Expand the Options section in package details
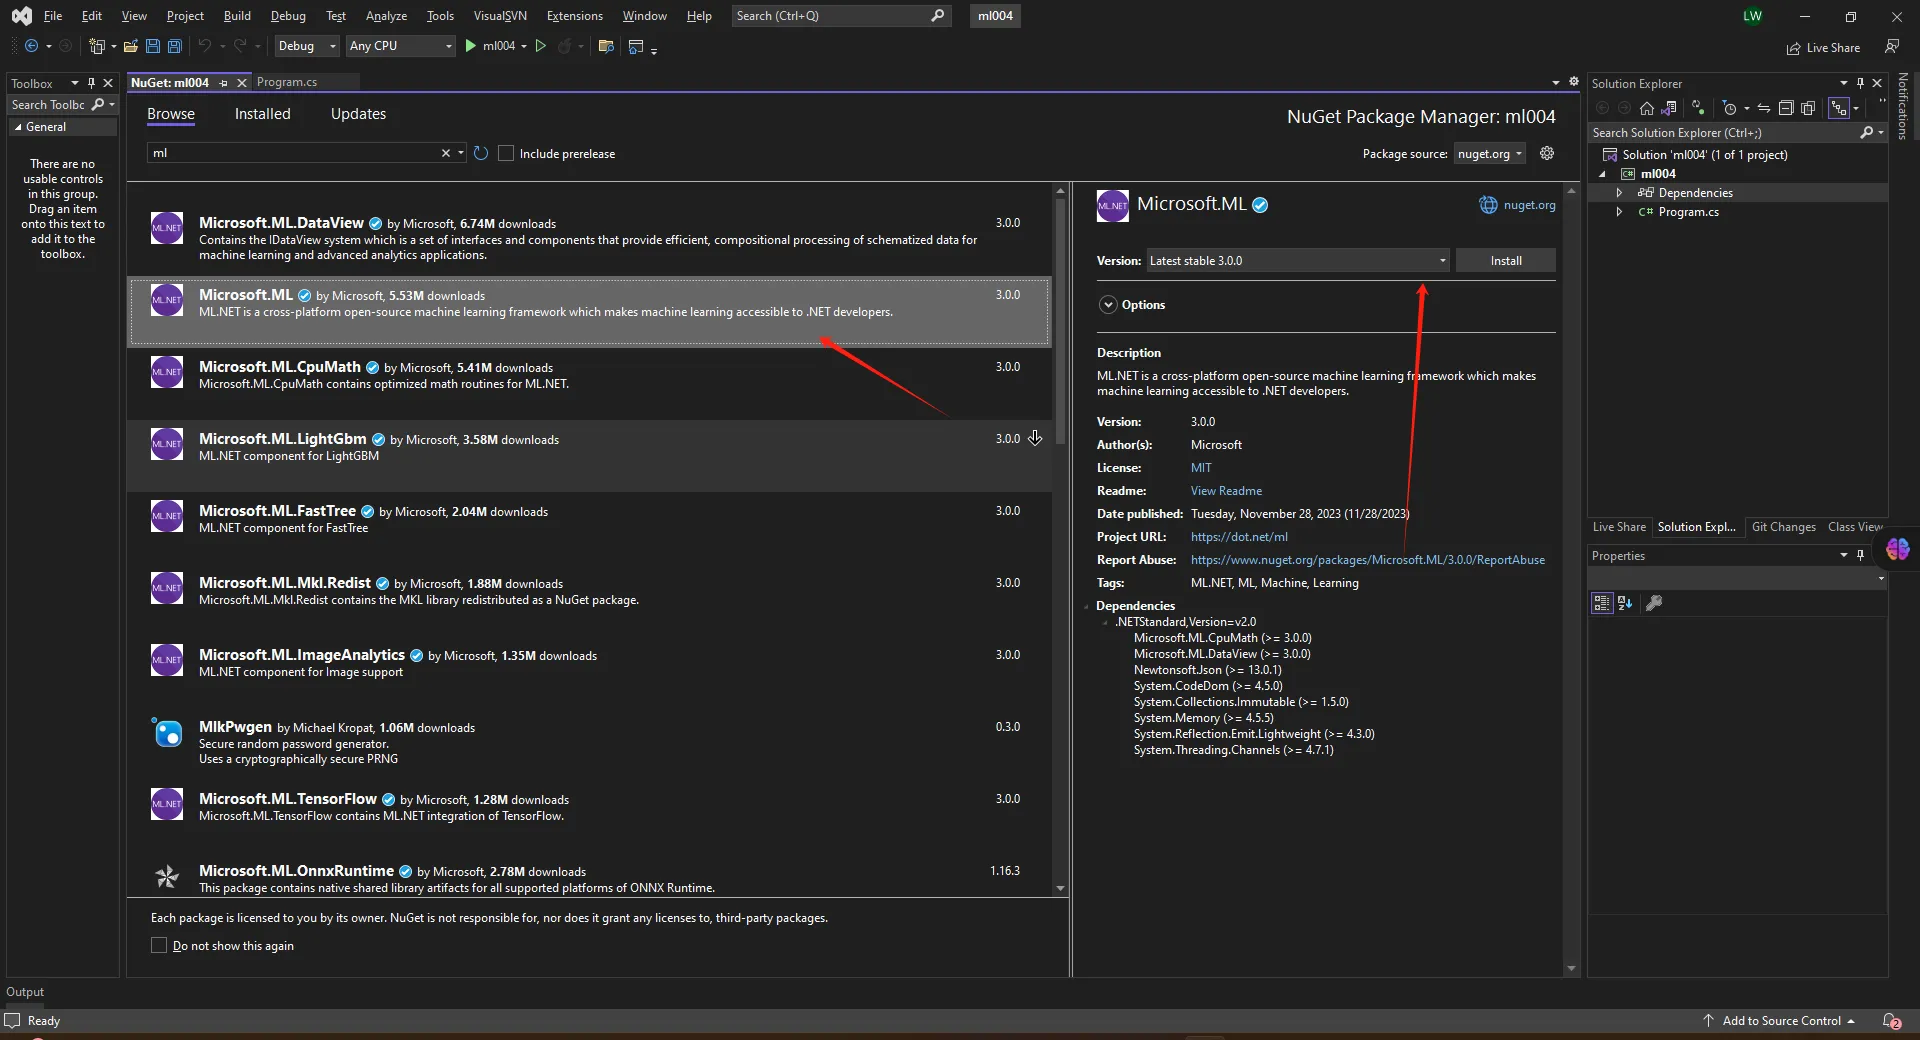This screenshot has width=1920, height=1040. click(x=1108, y=305)
